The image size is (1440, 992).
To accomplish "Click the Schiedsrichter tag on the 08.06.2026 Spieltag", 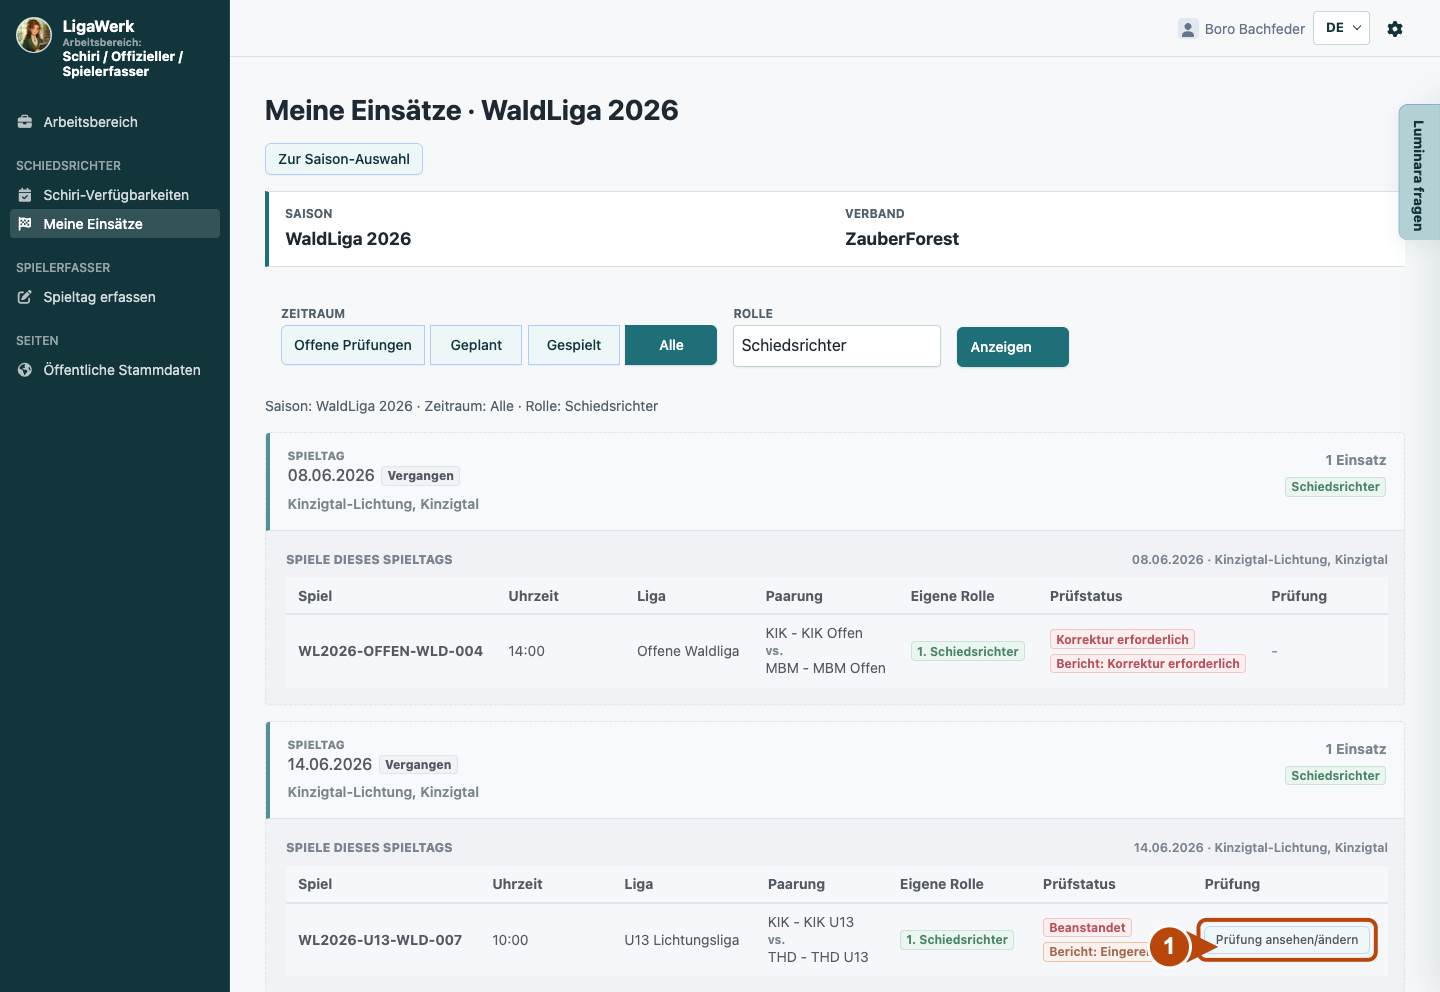I will 1335,487.
